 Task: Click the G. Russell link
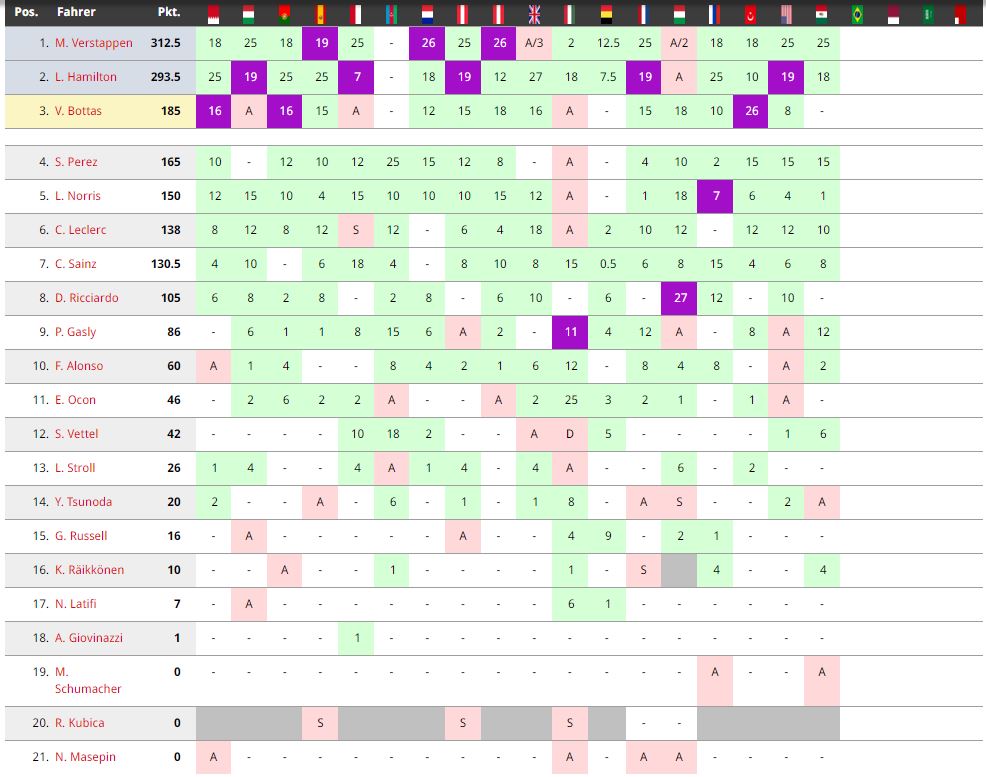pos(80,536)
